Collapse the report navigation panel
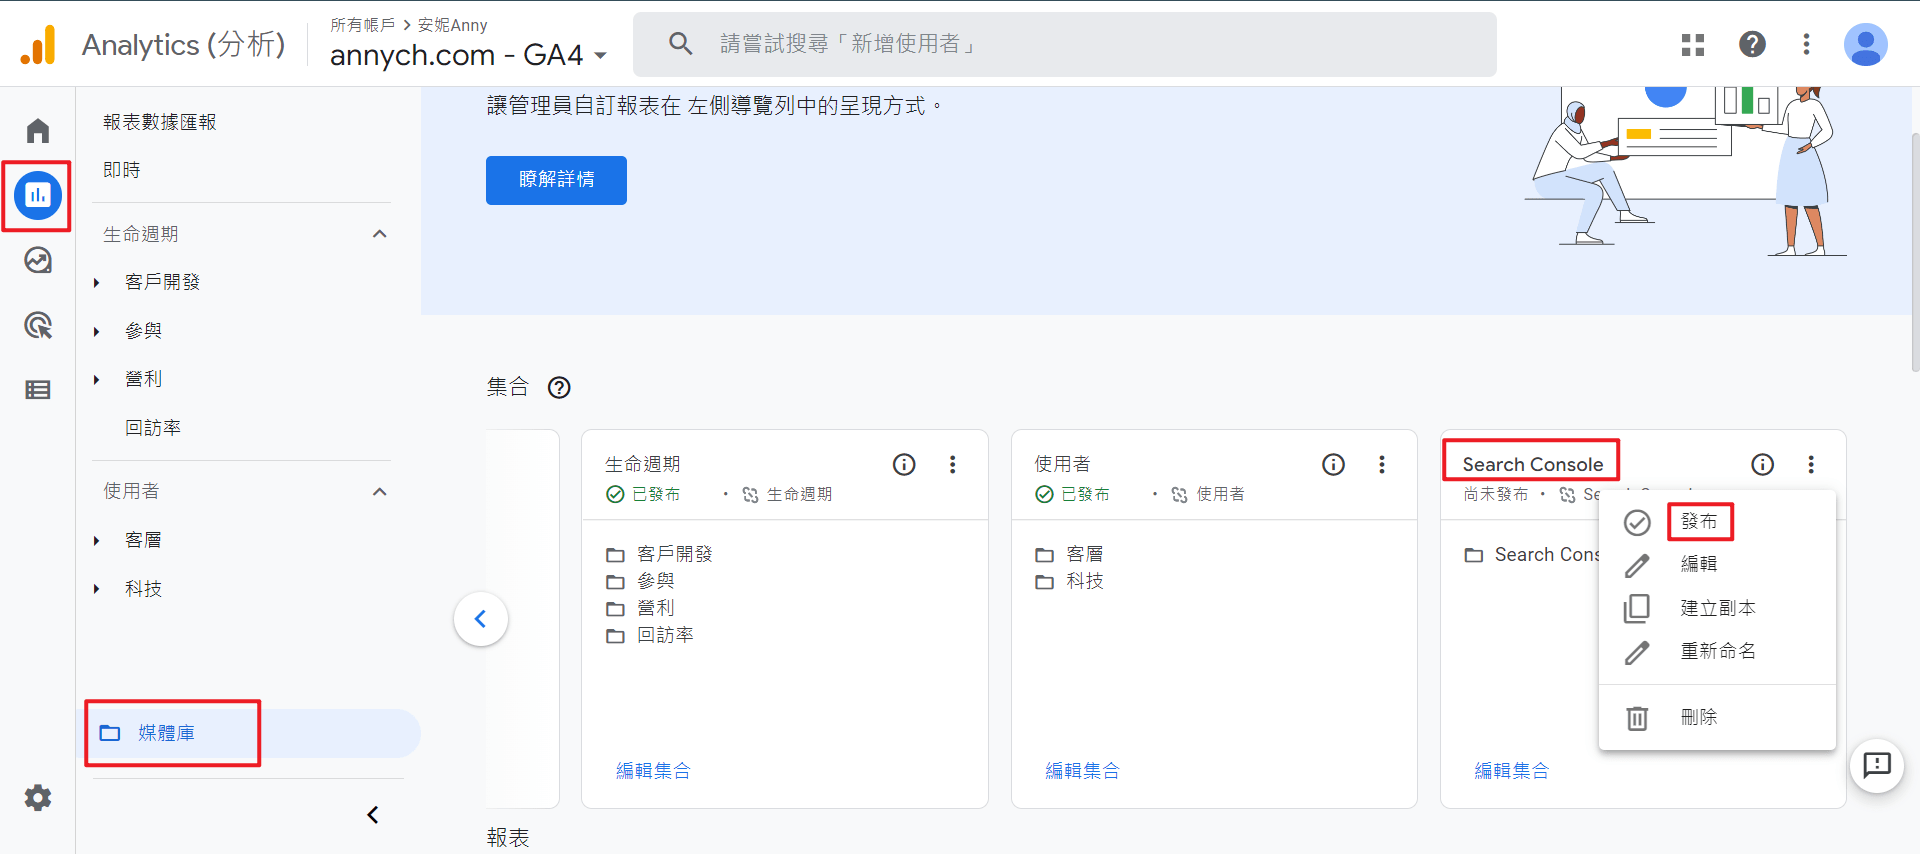 [x=373, y=815]
